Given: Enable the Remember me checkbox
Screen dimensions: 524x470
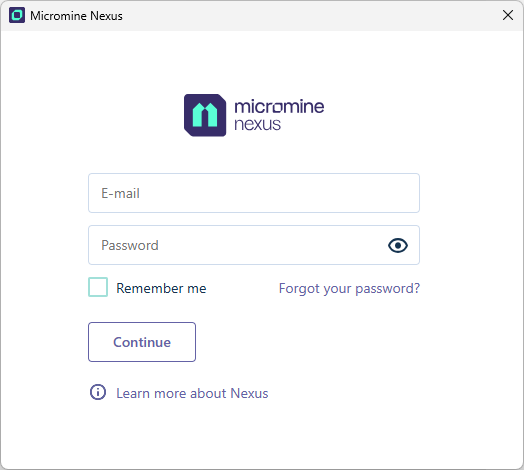Looking at the screenshot, I should click(98, 287).
